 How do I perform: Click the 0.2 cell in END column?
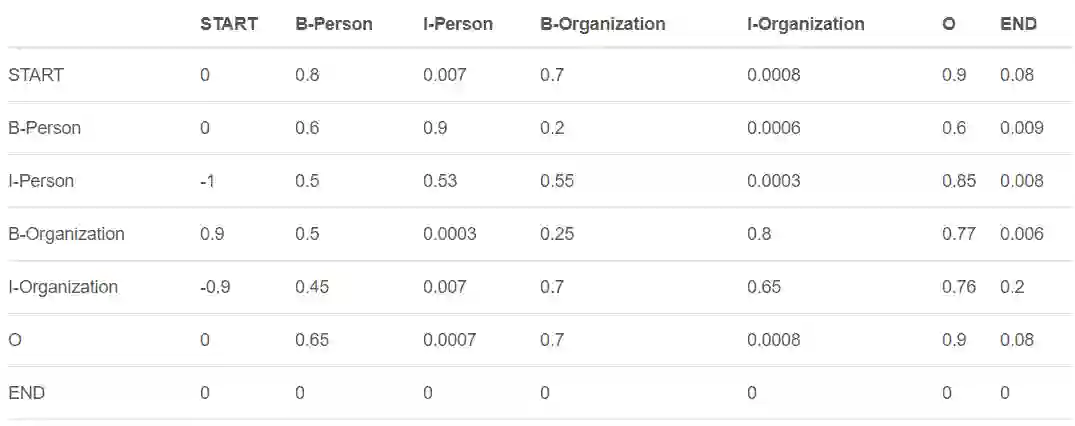click(1012, 287)
